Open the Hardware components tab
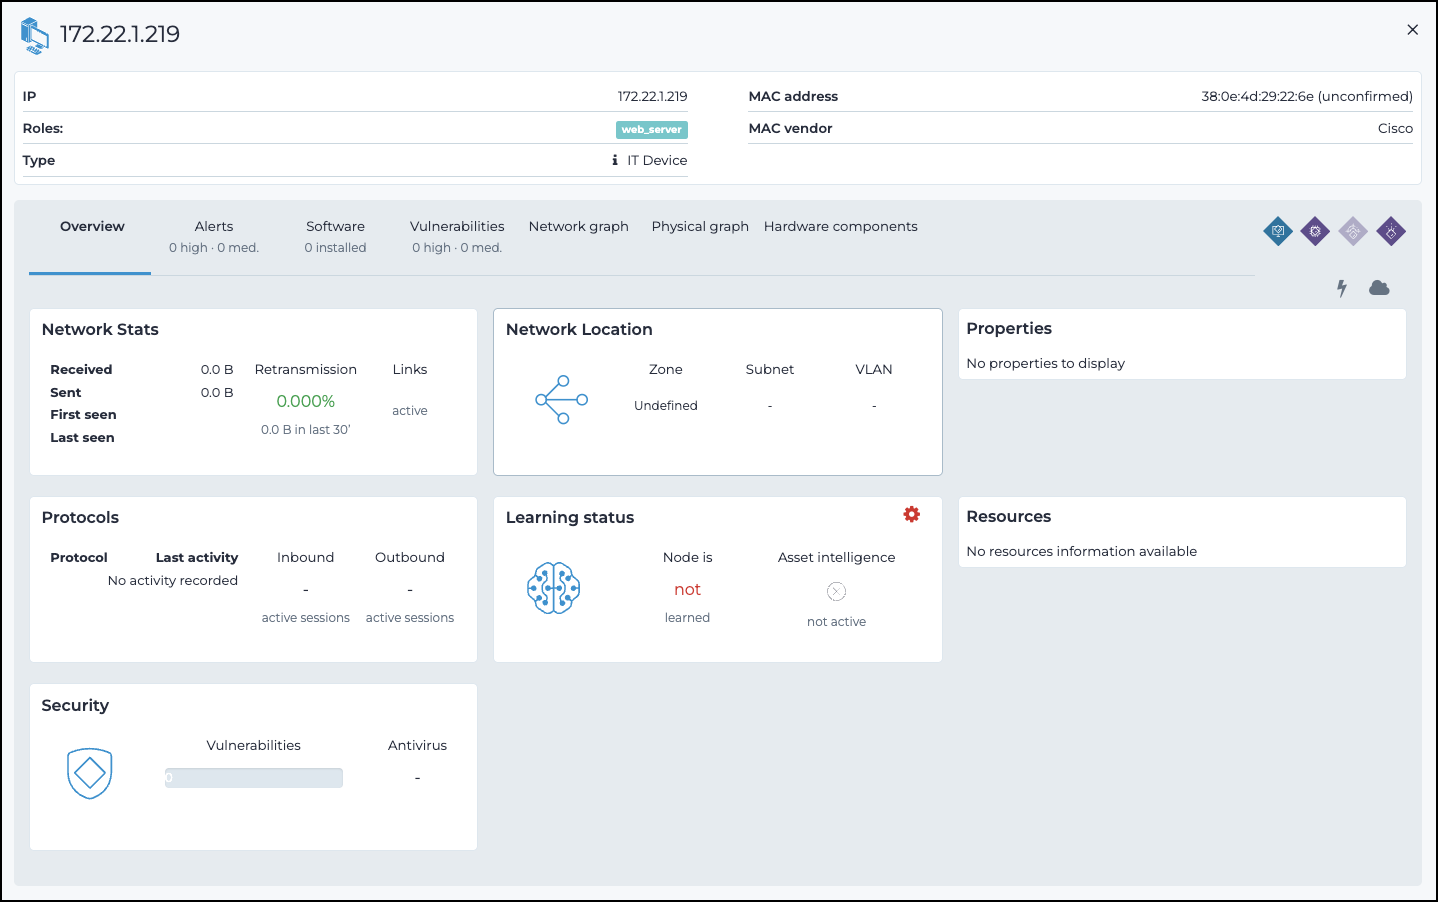The image size is (1438, 902). click(x=840, y=227)
